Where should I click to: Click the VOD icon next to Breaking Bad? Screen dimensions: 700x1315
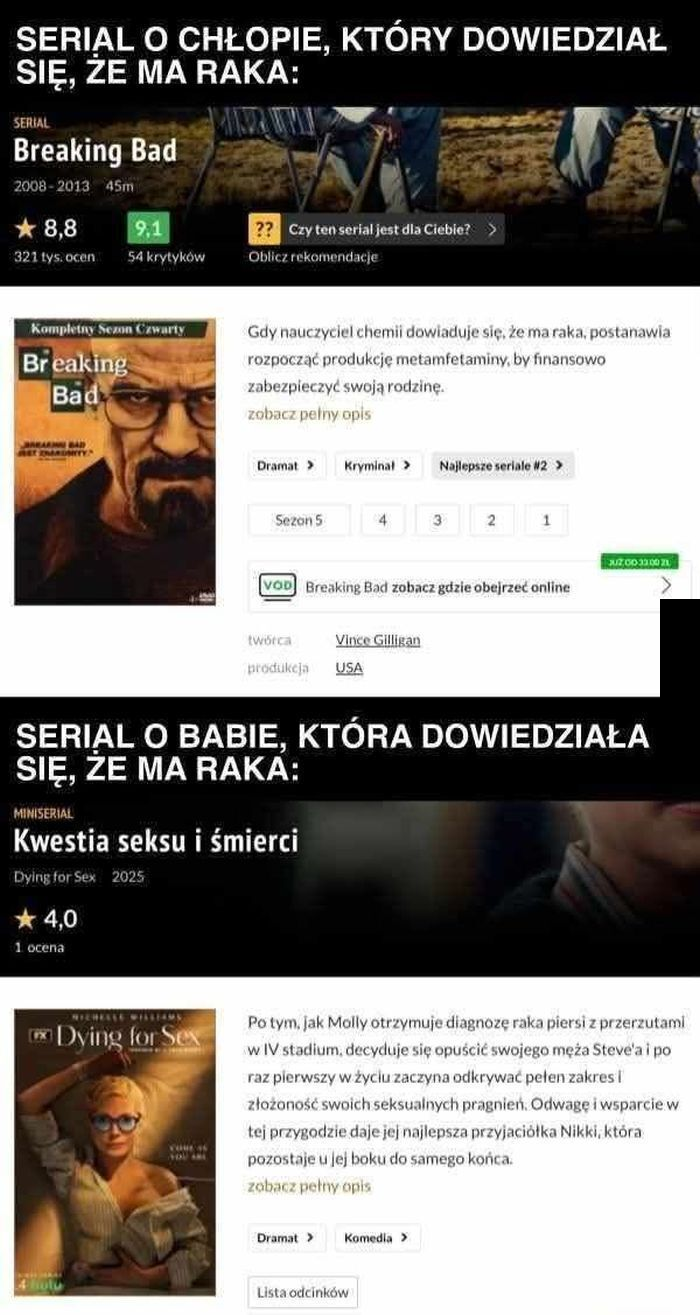277,586
